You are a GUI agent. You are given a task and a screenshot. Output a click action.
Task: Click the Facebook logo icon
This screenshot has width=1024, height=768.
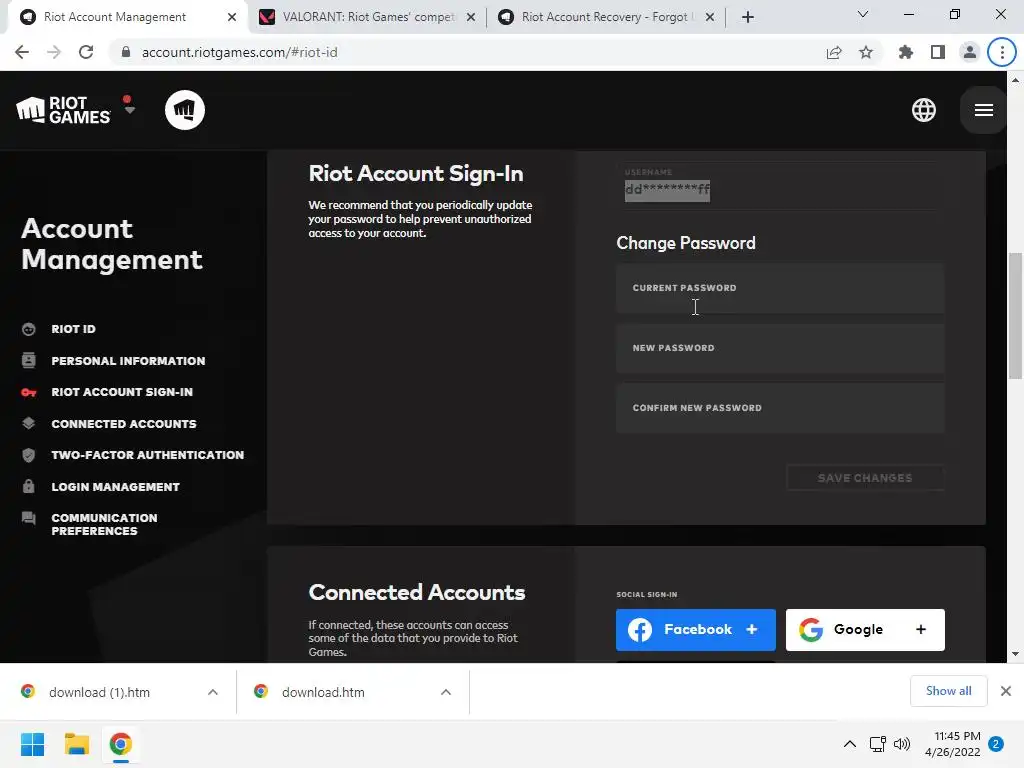tap(640, 630)
